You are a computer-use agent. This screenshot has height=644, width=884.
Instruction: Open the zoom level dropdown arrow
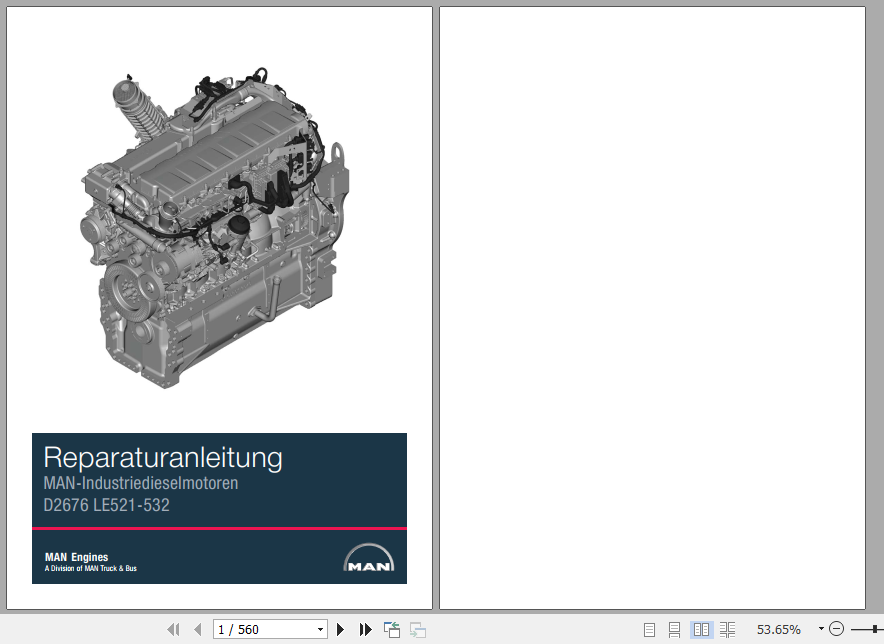(821, 628)
